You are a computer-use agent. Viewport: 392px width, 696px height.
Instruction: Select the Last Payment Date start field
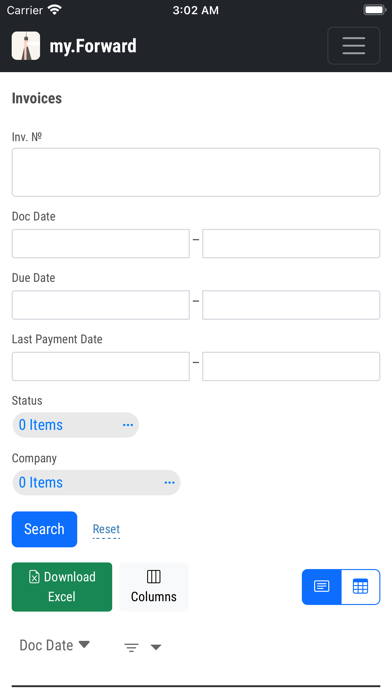(x=101, y=366)
